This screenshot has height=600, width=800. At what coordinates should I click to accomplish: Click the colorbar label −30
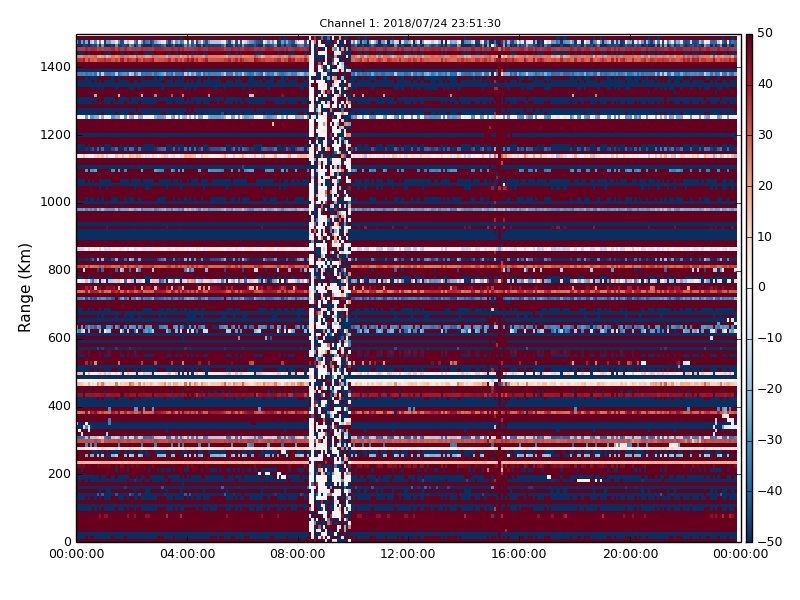(x=769, y=440)
